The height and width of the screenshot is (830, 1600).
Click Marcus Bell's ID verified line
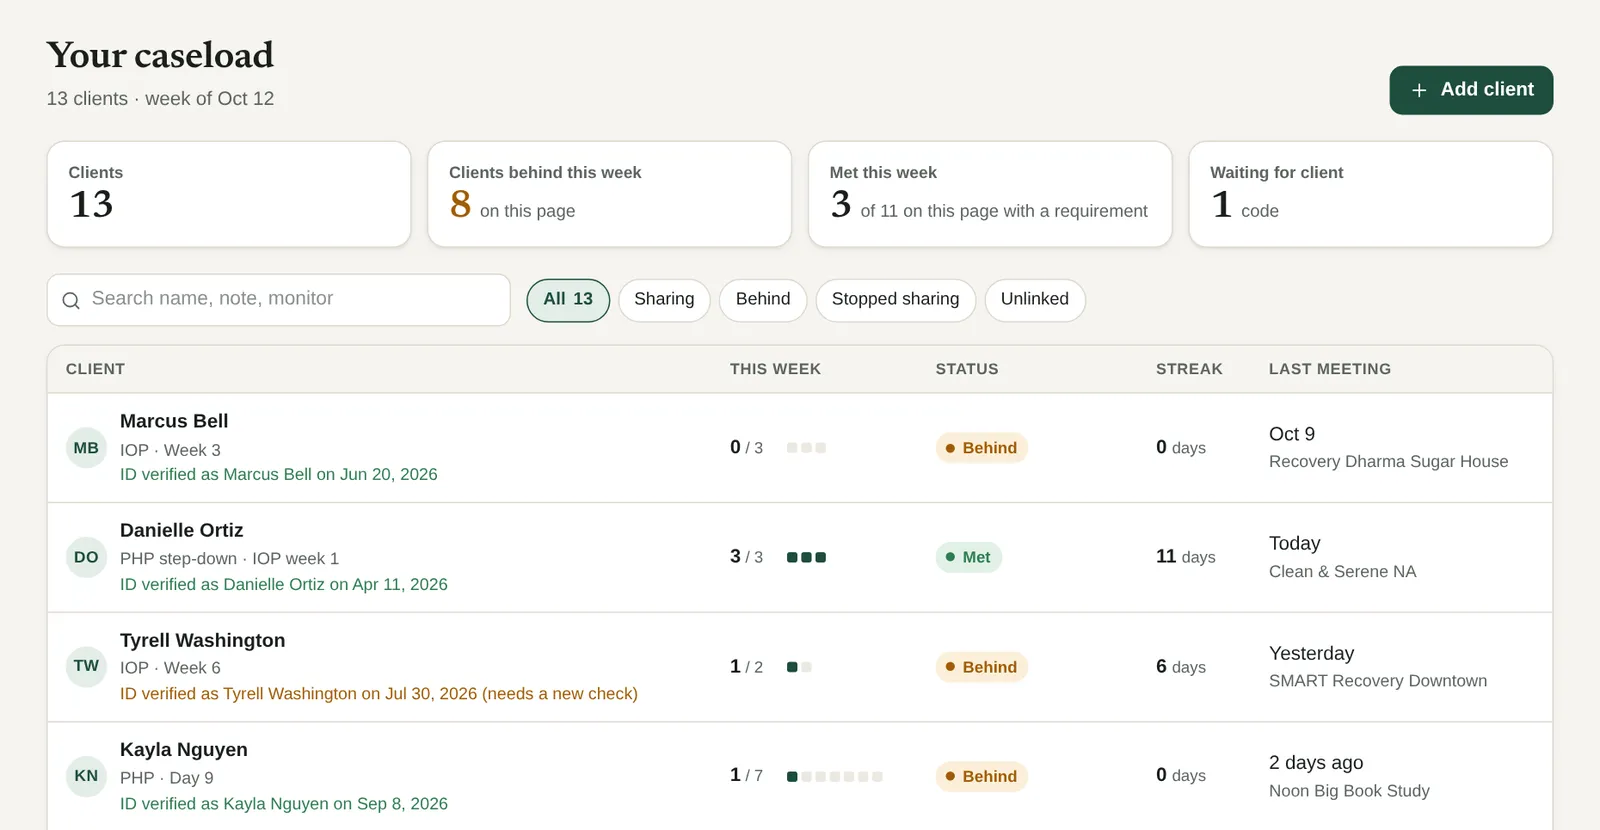279,474
